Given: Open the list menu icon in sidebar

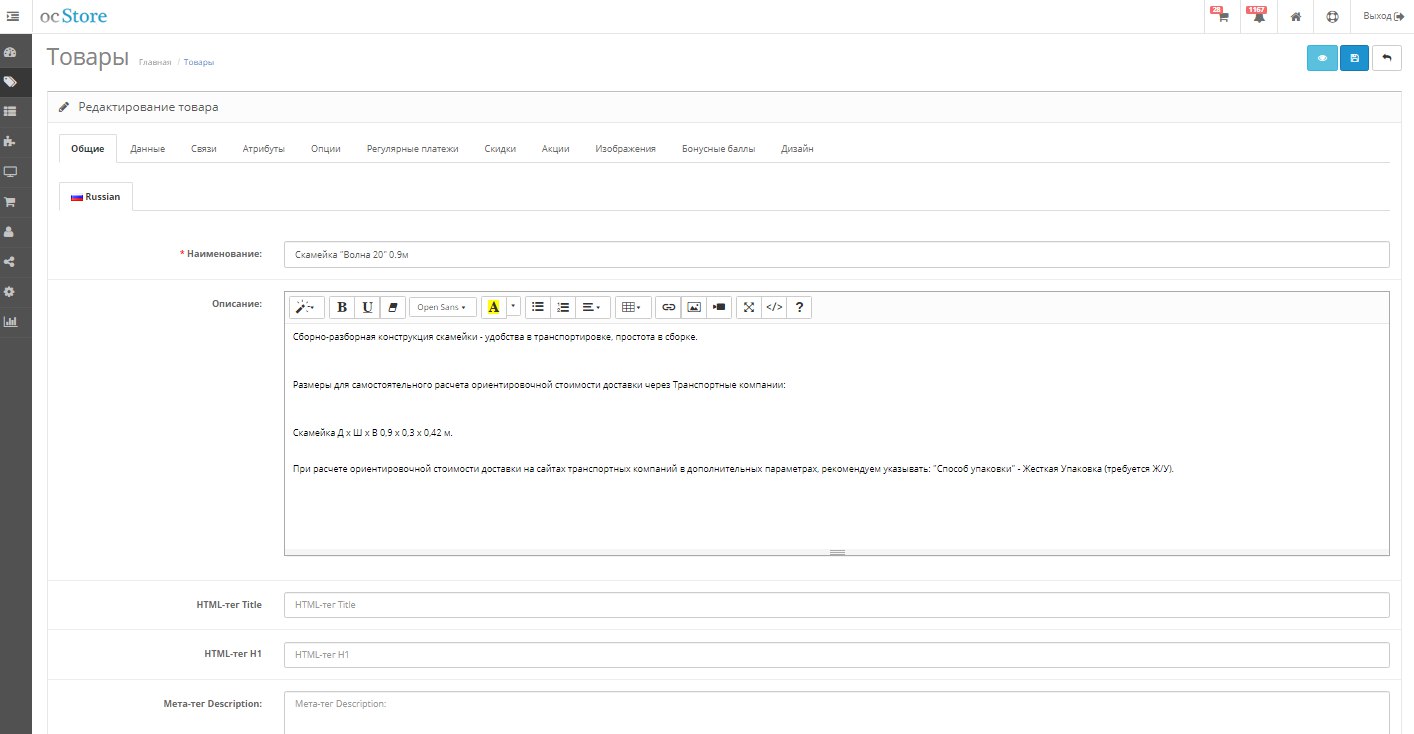Looking at the screenshot, I should pyautogui.click(x=11, y=112).
